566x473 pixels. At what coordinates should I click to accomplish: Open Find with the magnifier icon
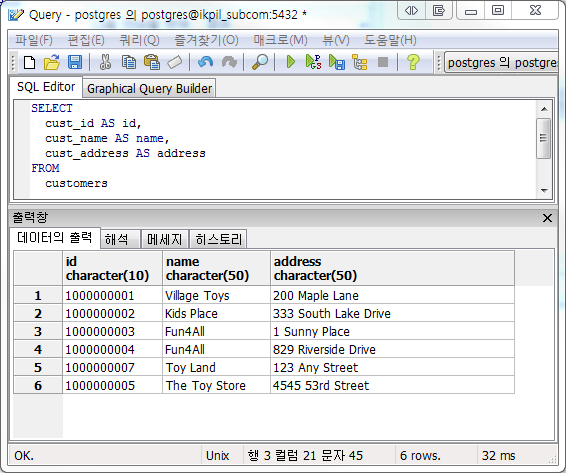tap(260, 62)
